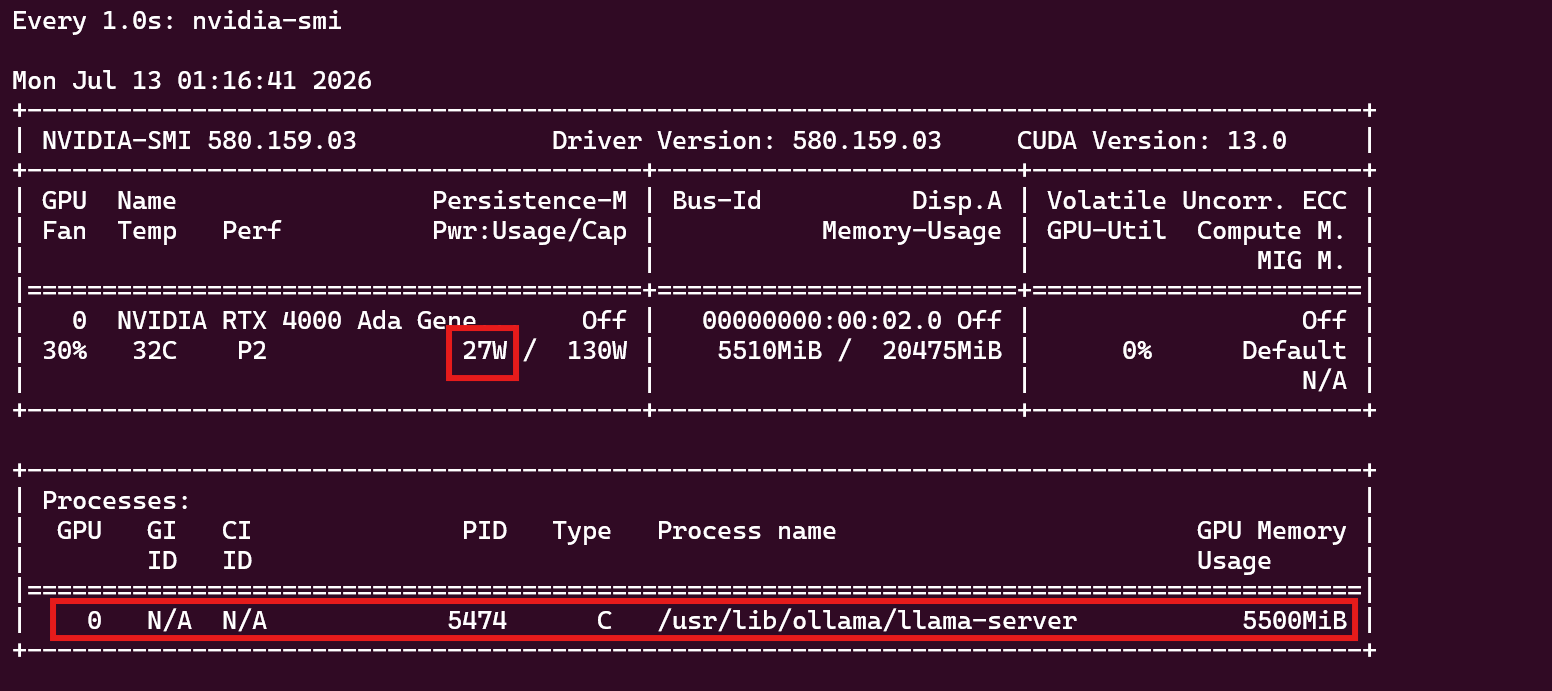1552x691 pixels.
Task: Click the 'Persistence-M' column header
Action: (529, 201)
